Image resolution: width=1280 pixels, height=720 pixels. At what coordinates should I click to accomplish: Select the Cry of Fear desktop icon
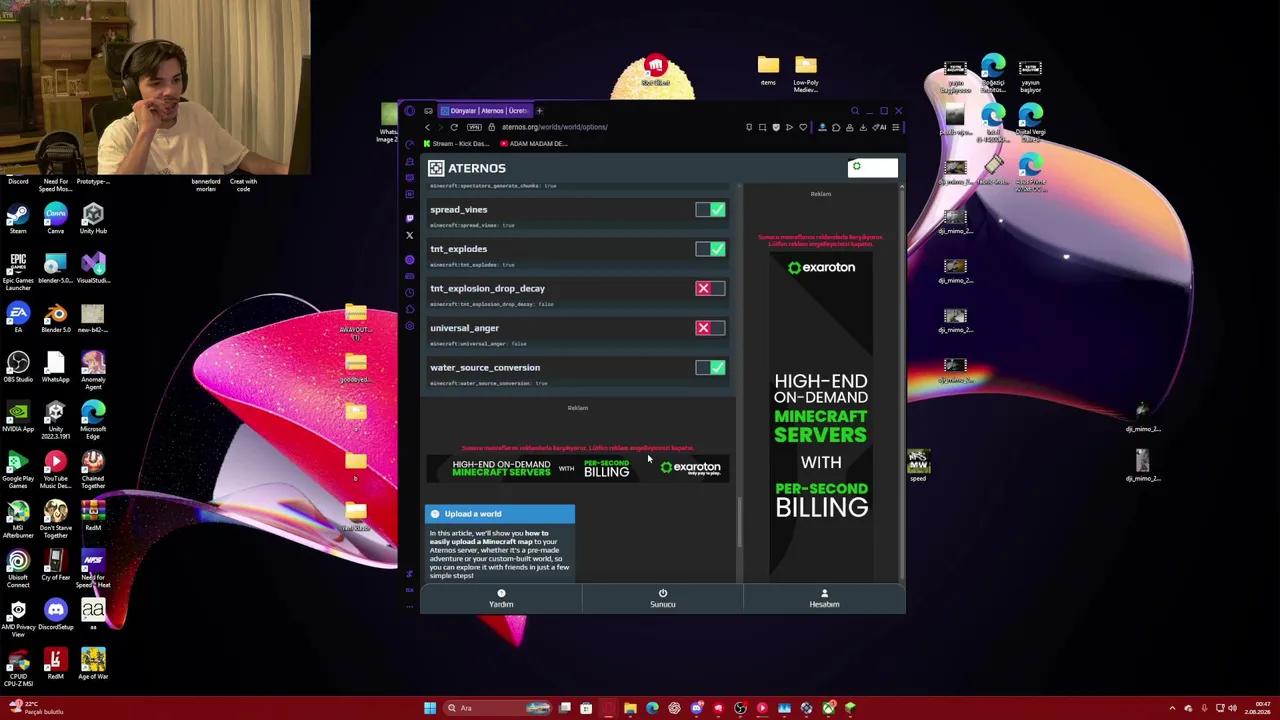(55, 565)
